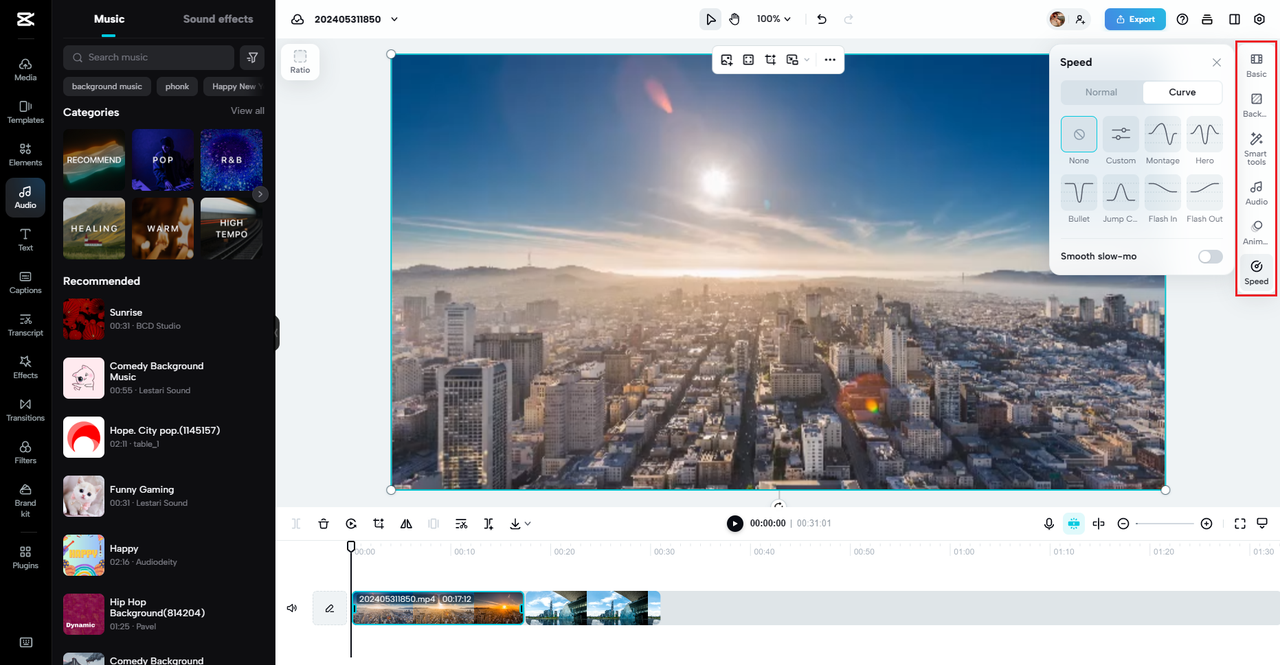This screenshot has width=1280, height=665.
Task: Select the Sunrise track thumbnail
Action: coord(84,319)
